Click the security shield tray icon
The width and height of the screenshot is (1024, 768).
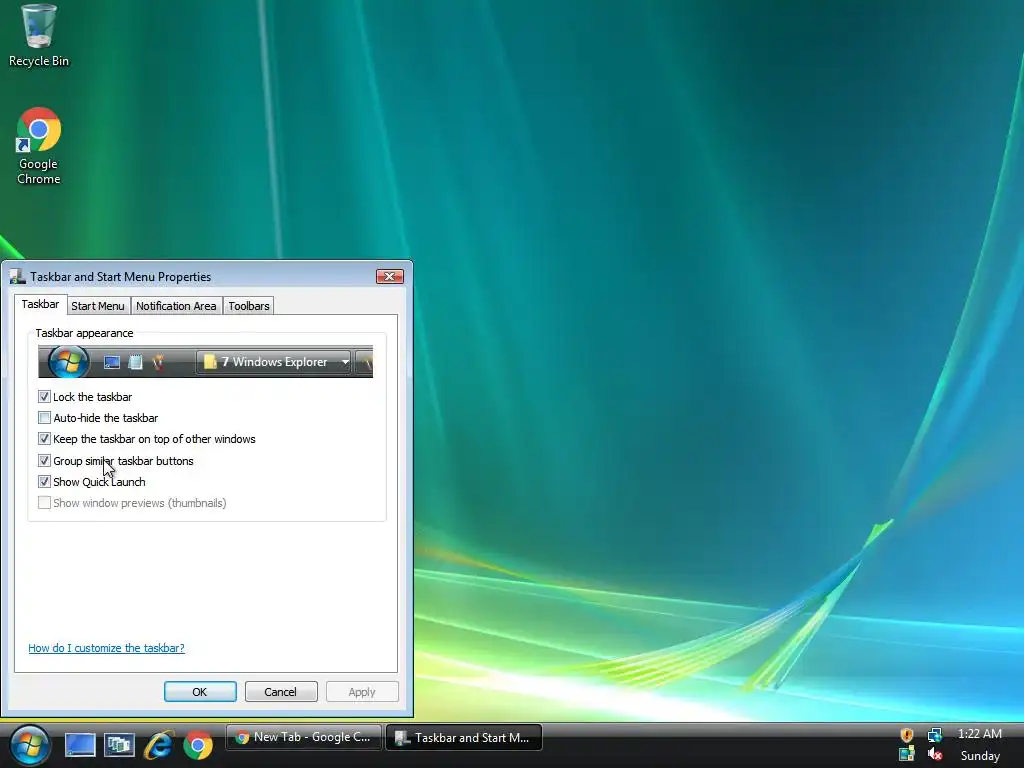pyautogui.click(x=906, y=735)
